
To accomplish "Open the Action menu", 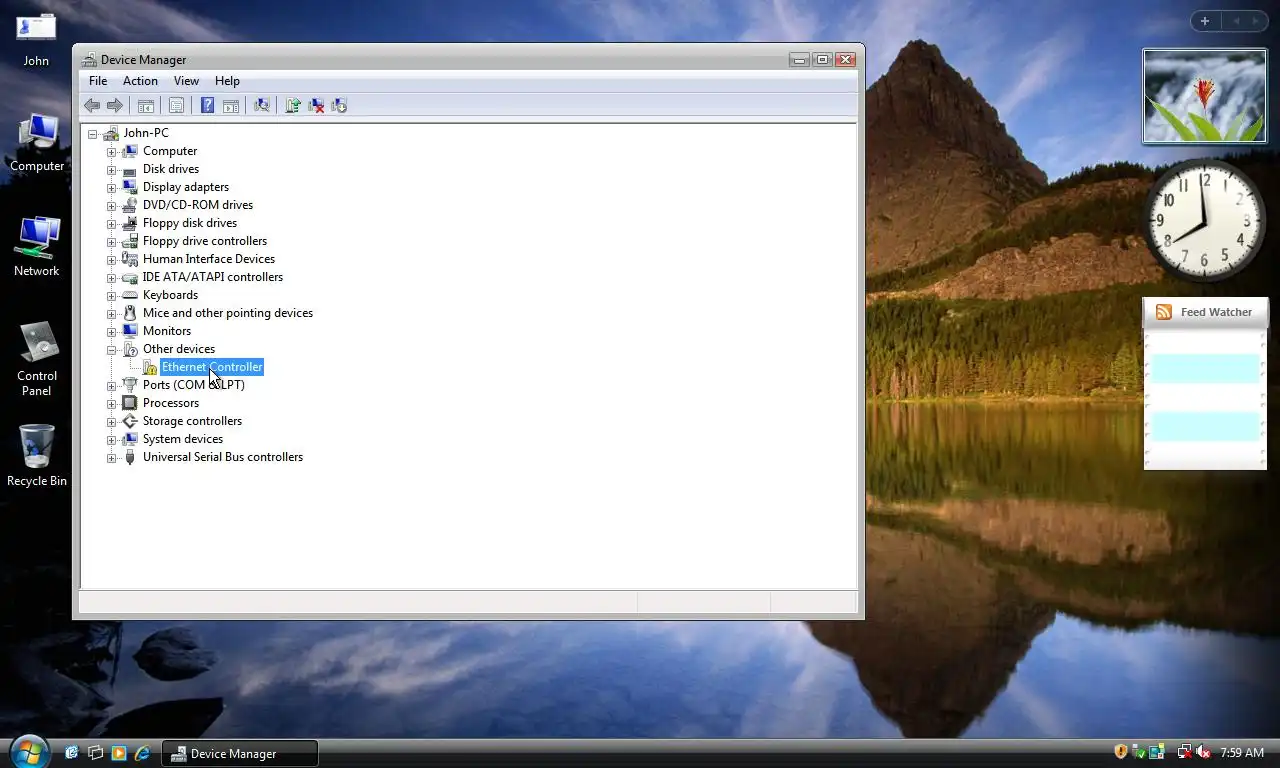I will (x=140, y=81).
